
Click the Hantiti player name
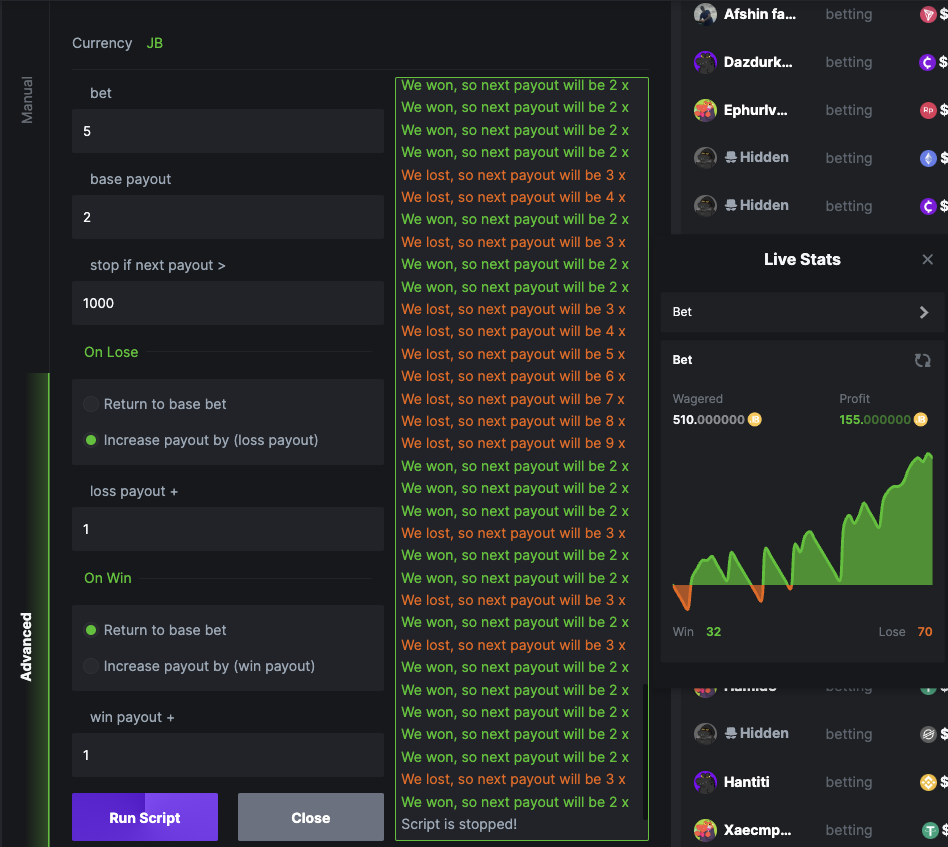tap(747, 782)
